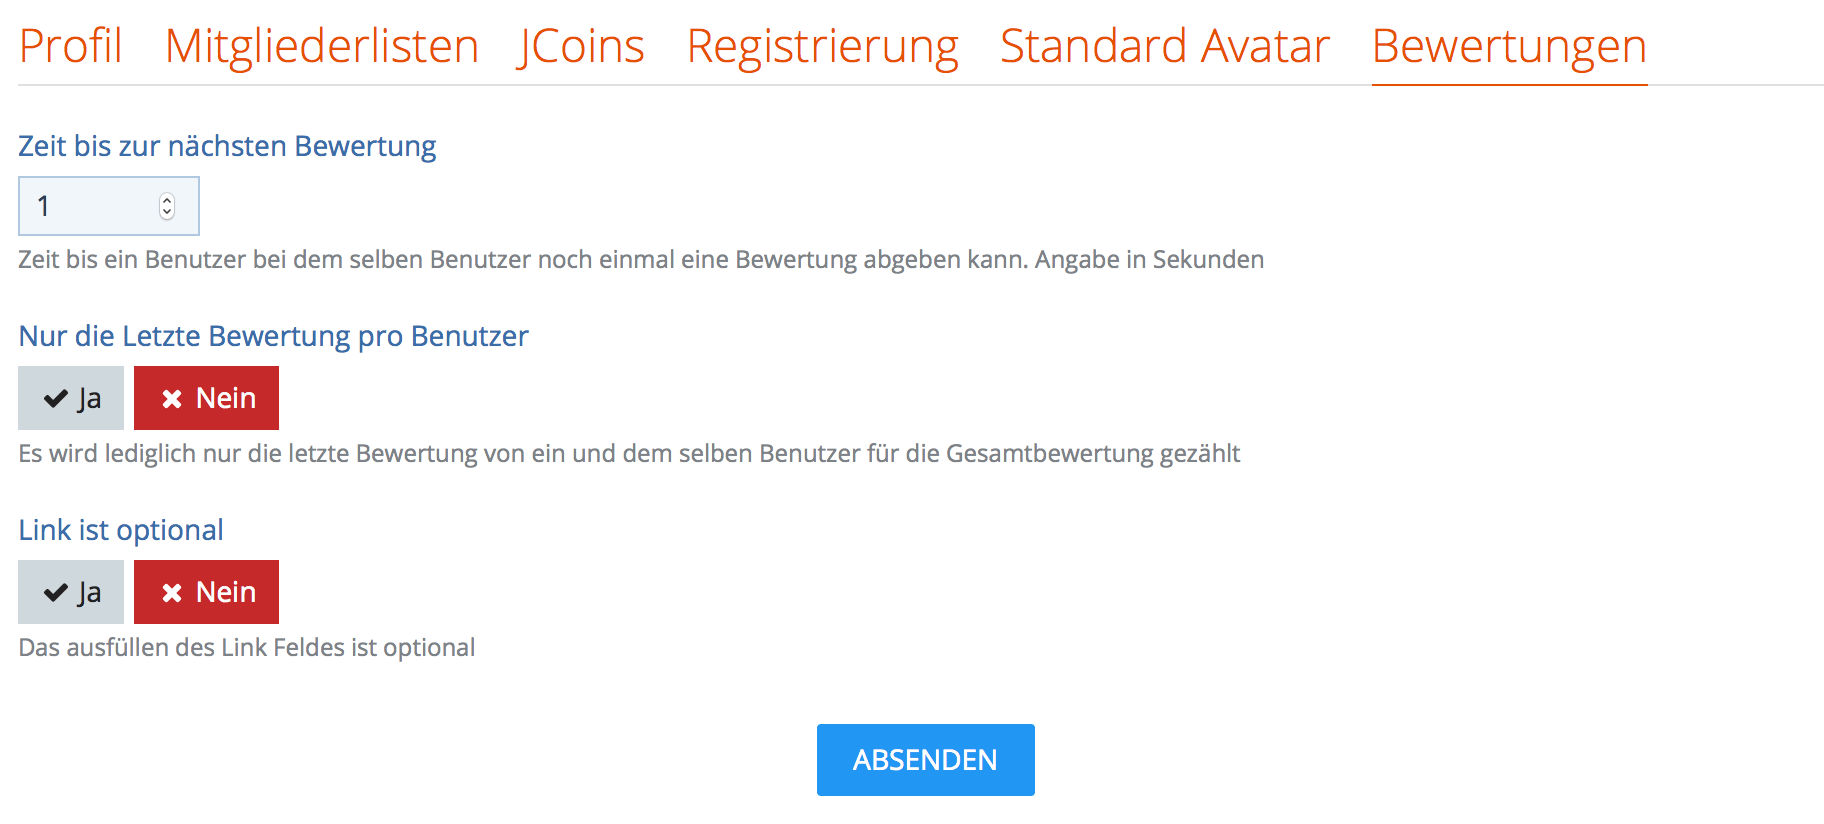Open the Profil tab
The height and width of the screenshot is (824, 1824).
click(70, 46)
